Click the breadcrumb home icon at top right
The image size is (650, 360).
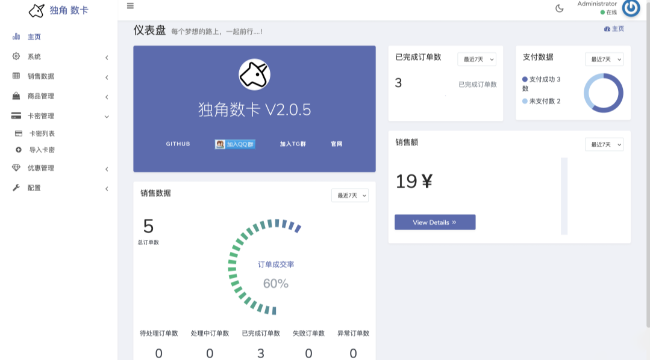click(607, 29)
